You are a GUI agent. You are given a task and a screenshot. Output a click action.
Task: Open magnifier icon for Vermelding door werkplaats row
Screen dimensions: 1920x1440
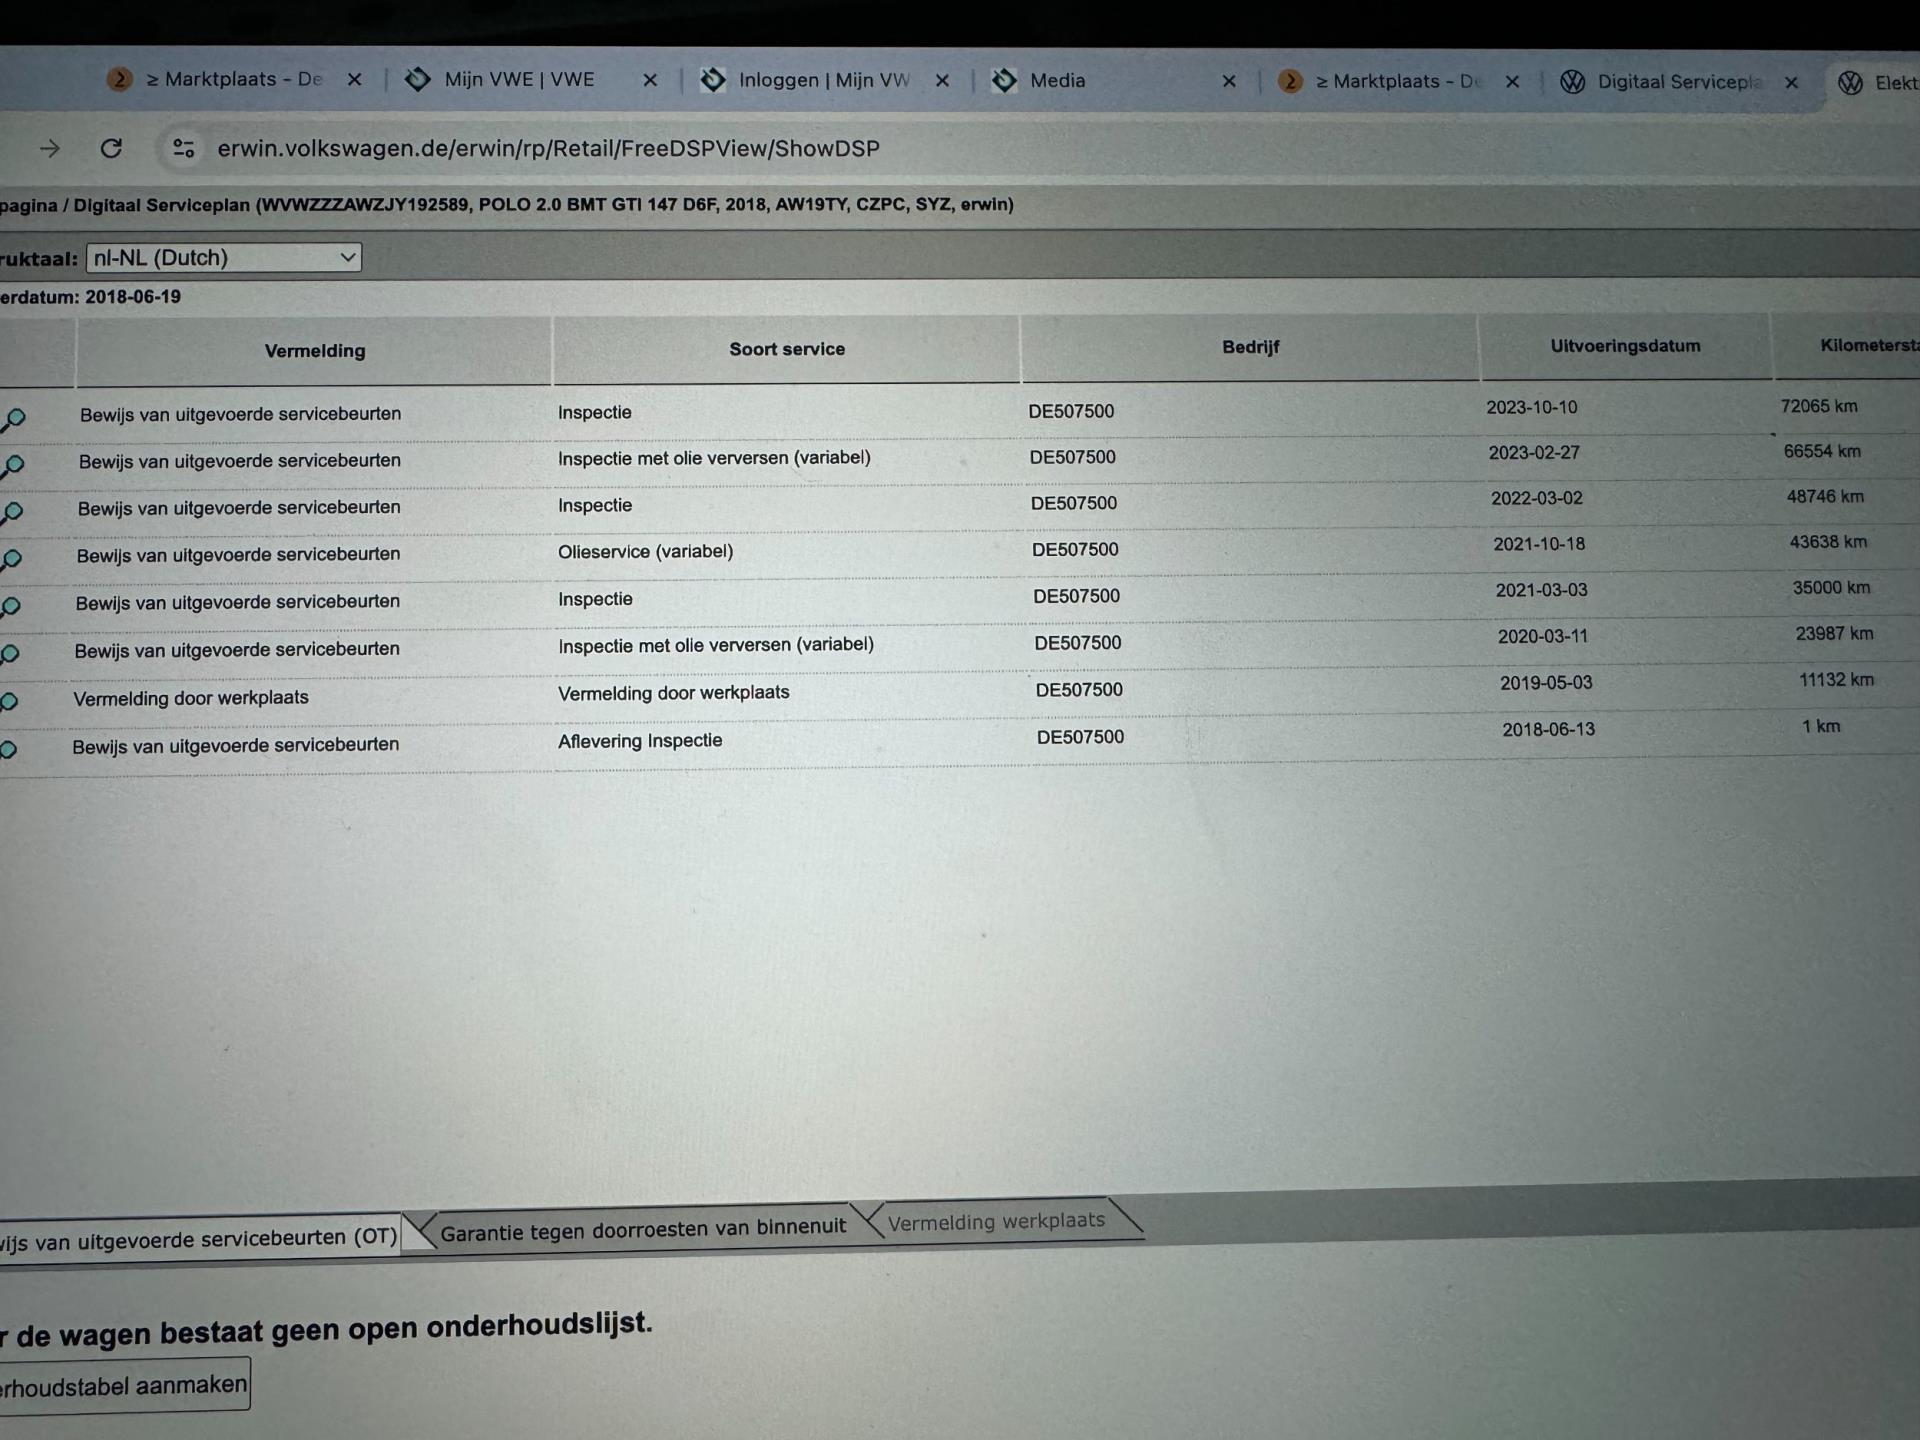tap(8, 701)
